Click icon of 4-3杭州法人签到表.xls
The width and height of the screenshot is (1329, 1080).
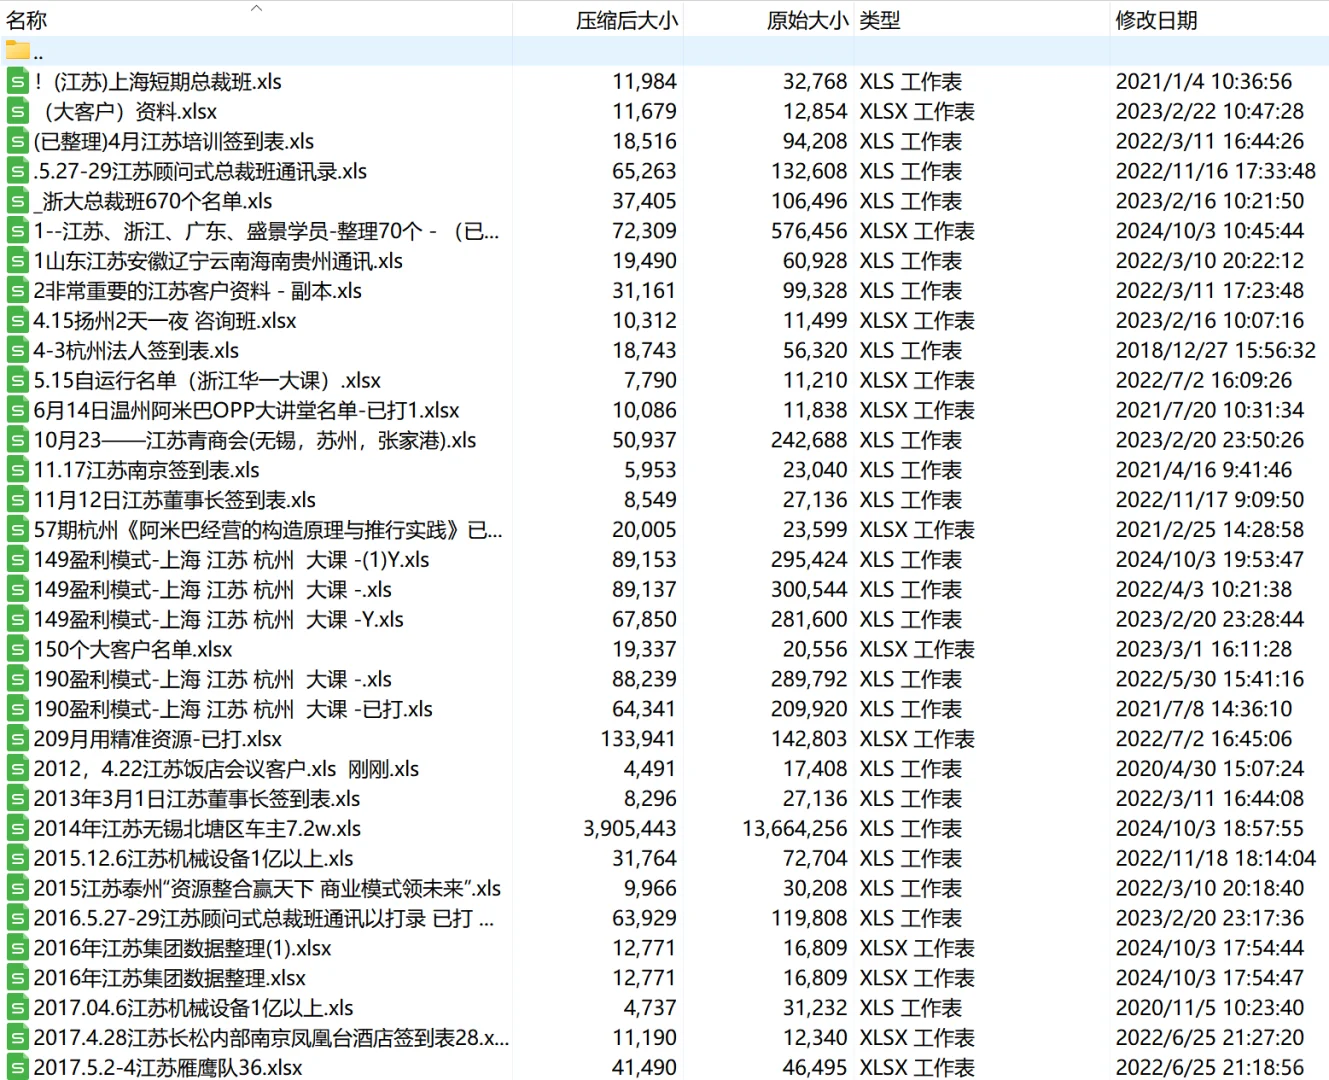(x=18, y=350)
